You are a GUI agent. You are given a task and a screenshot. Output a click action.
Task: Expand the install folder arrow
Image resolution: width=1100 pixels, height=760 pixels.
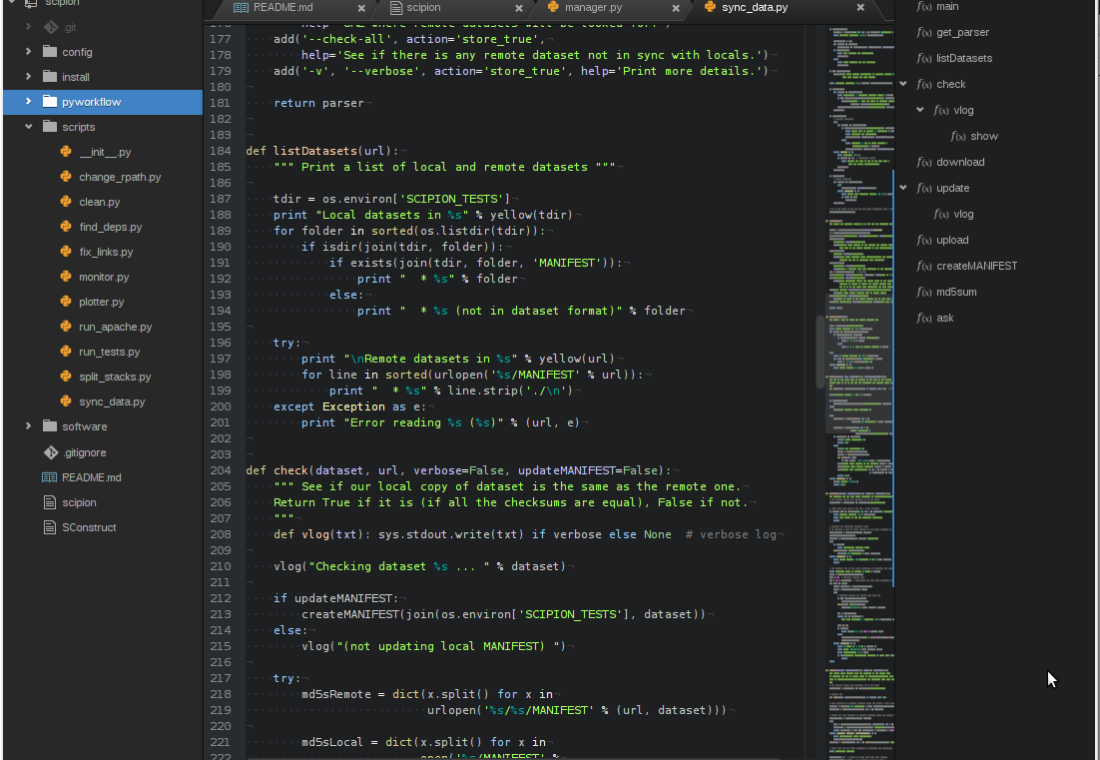click(28, 76)
